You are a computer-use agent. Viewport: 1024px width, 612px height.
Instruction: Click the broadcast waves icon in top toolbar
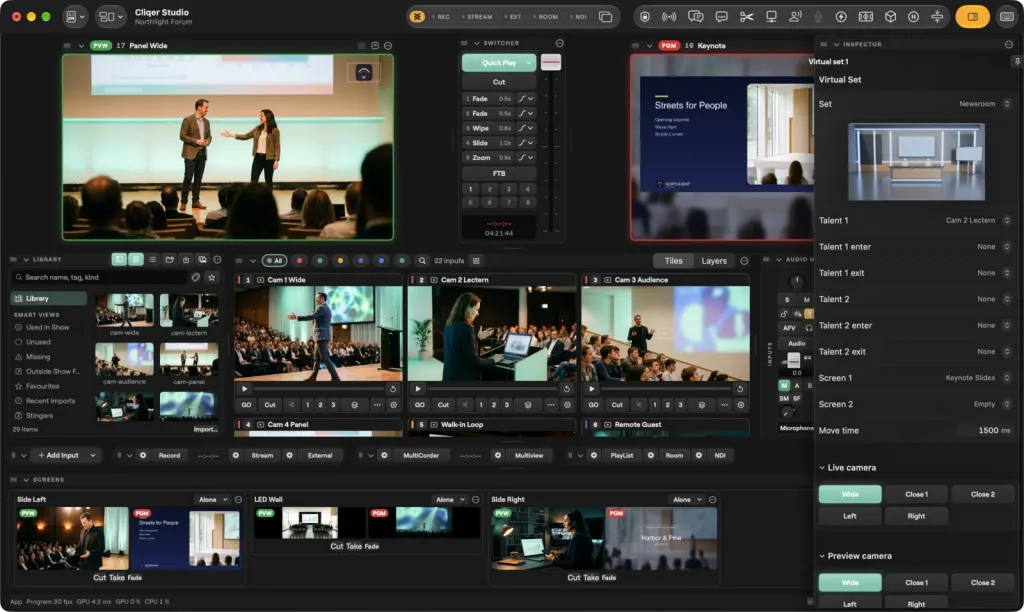(x=669, y=17)
